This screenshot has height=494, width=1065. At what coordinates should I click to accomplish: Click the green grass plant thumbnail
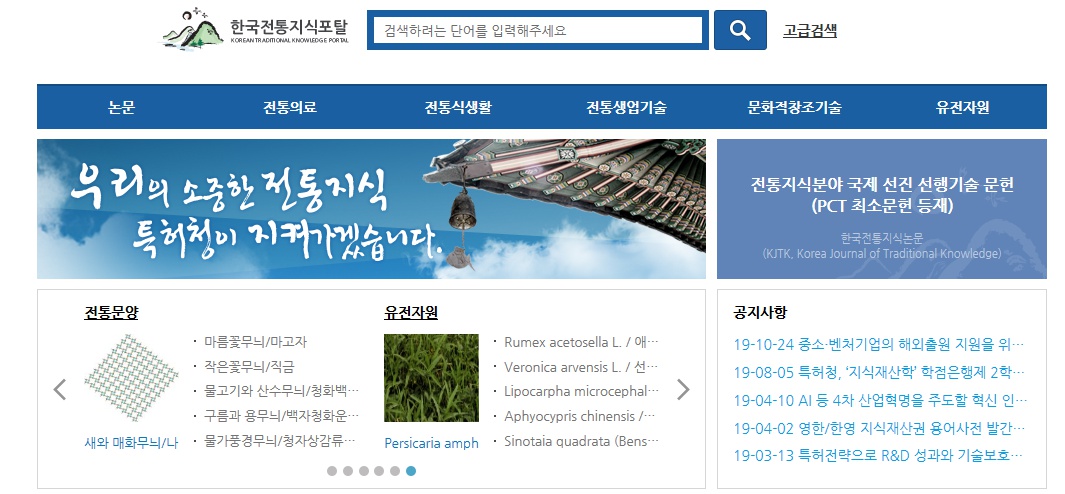click(431, 378)
